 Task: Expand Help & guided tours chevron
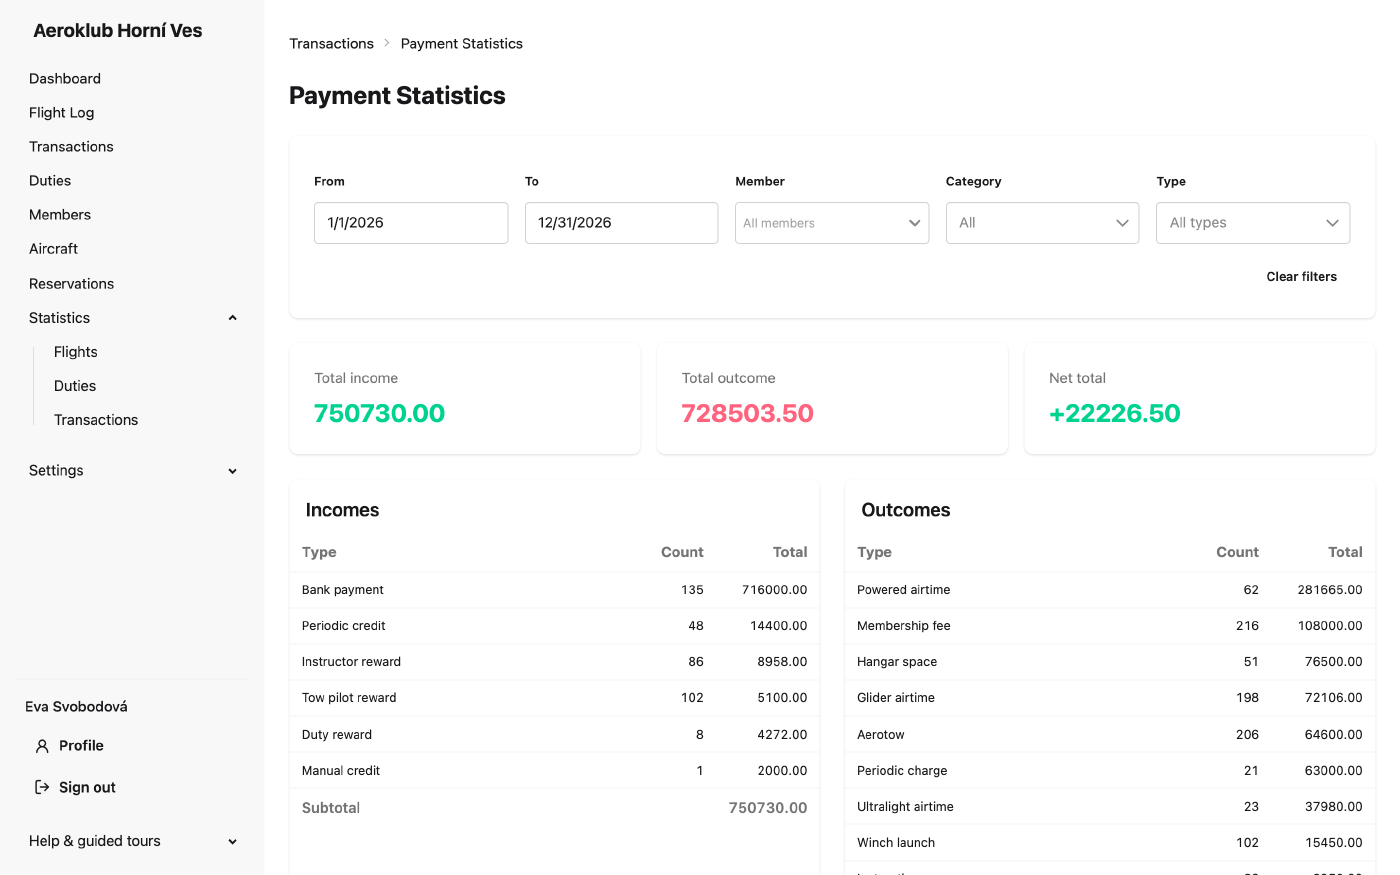[x=233, y=842]
